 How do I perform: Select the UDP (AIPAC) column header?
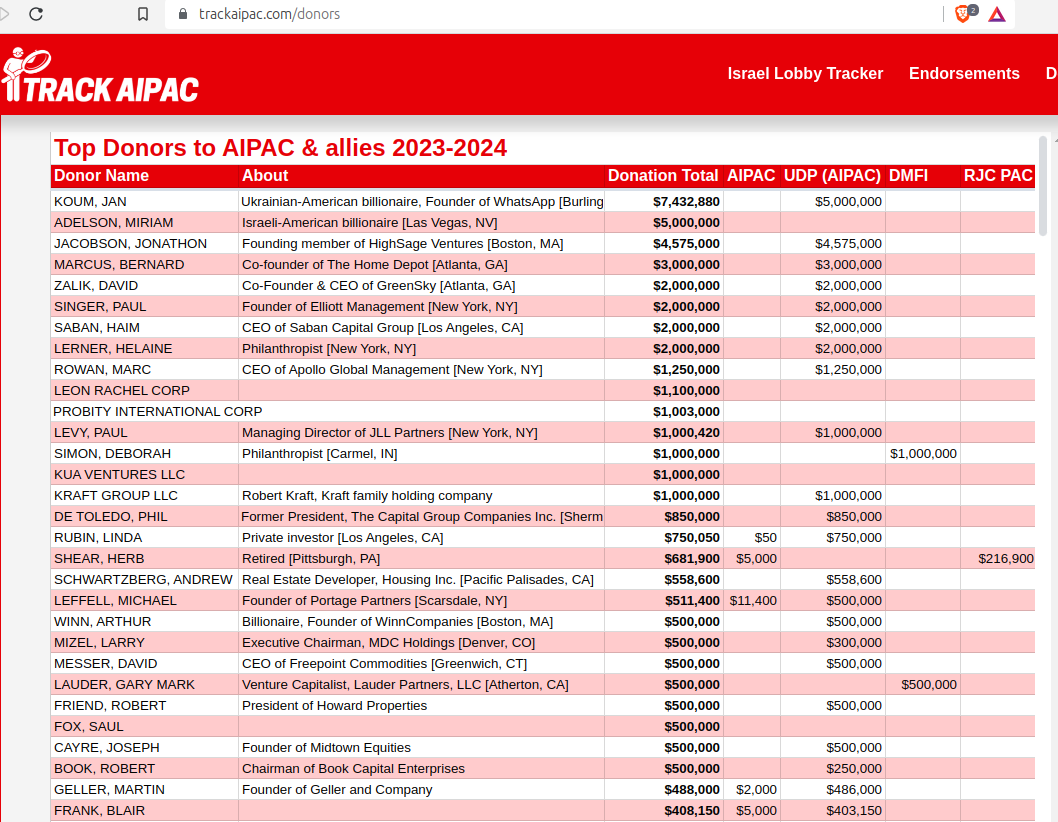point(832,175)
